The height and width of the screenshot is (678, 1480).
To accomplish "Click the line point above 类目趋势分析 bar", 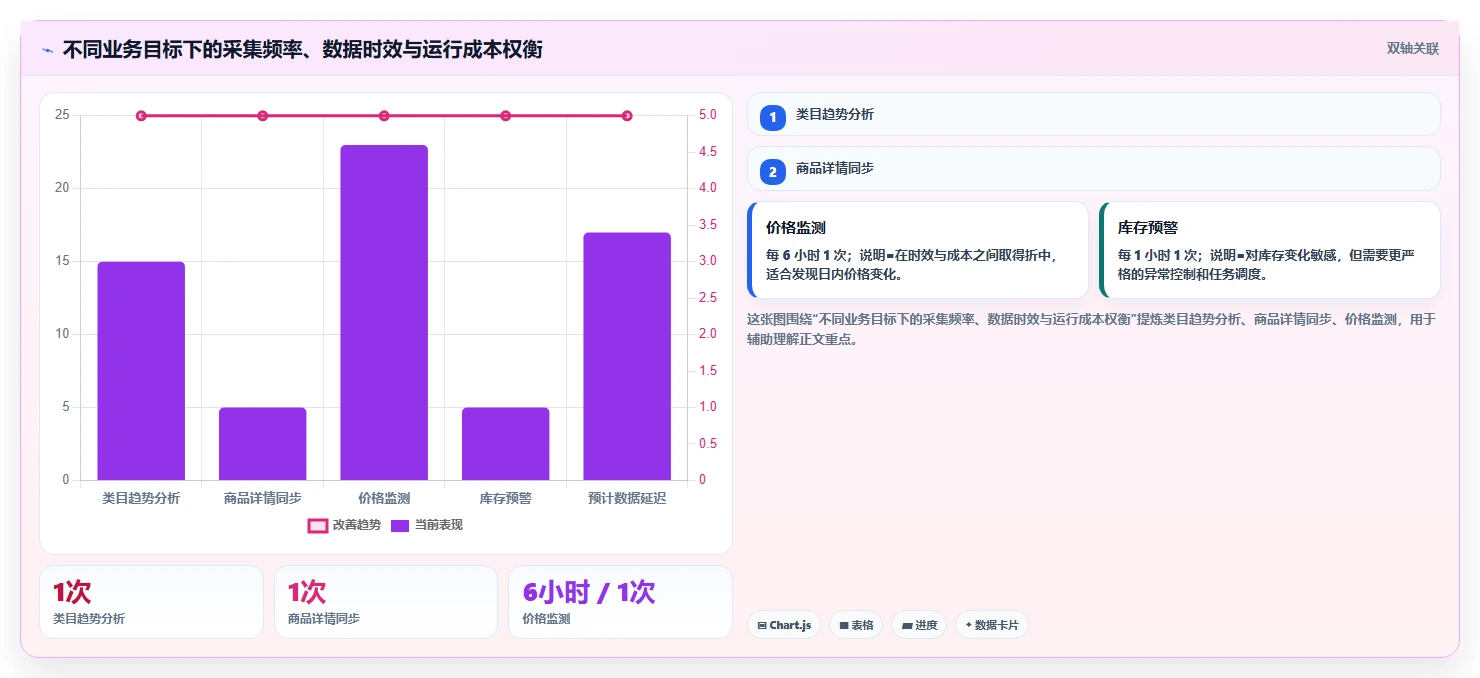I will tap(141, 116).
